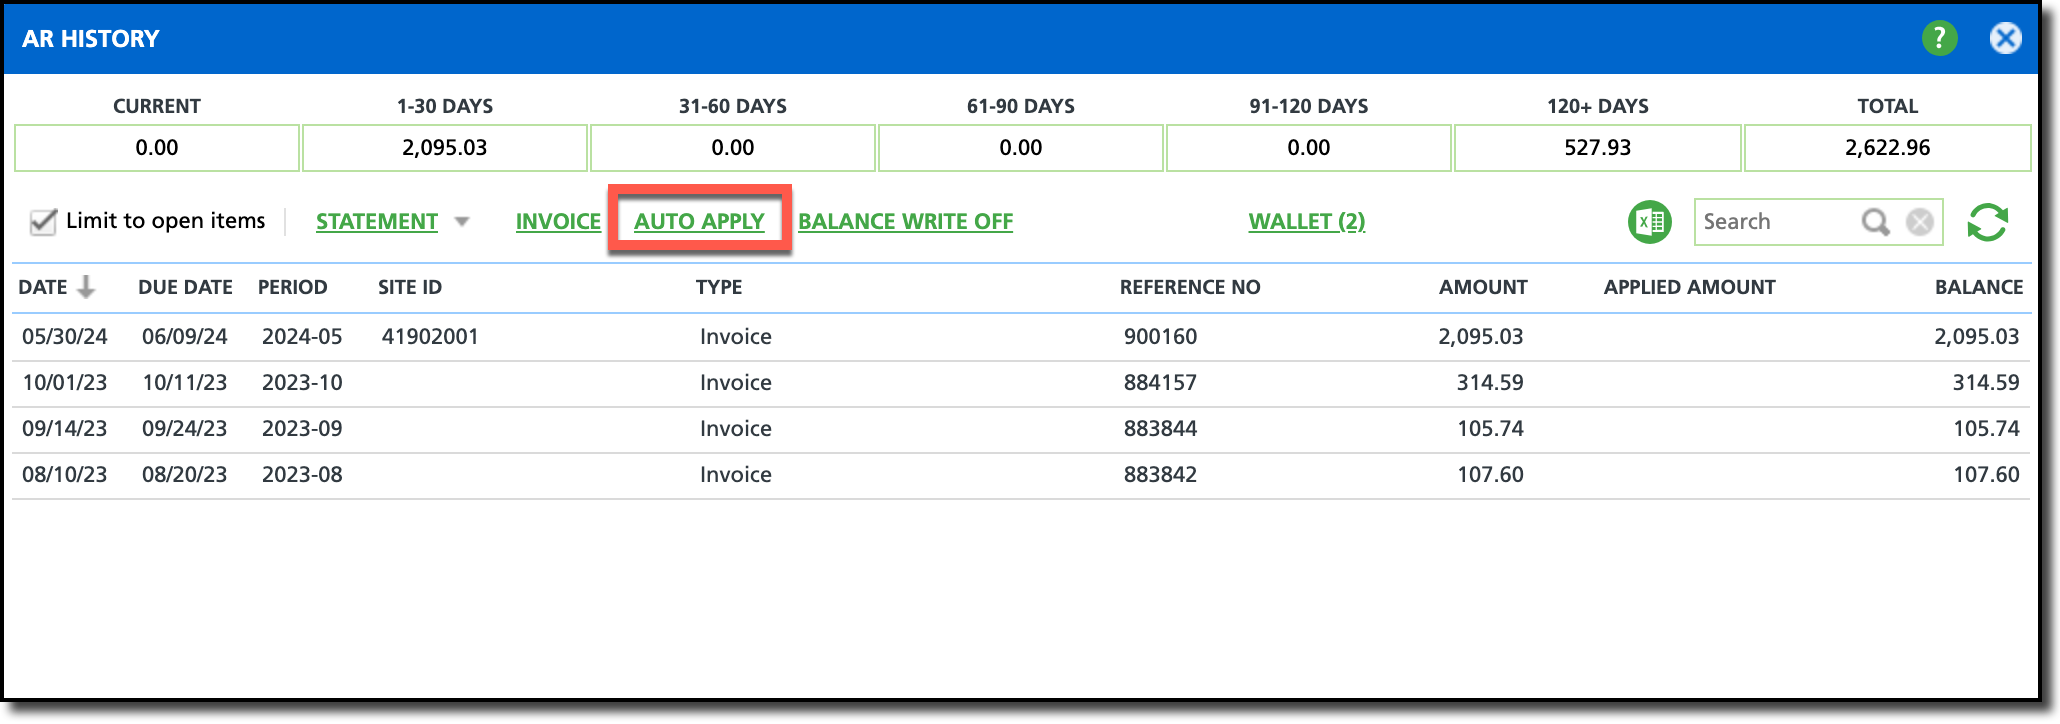Screen dimensions: 2060x724
Task: Select invoice row with reference 884157
Action: [x=1020, y=383]
